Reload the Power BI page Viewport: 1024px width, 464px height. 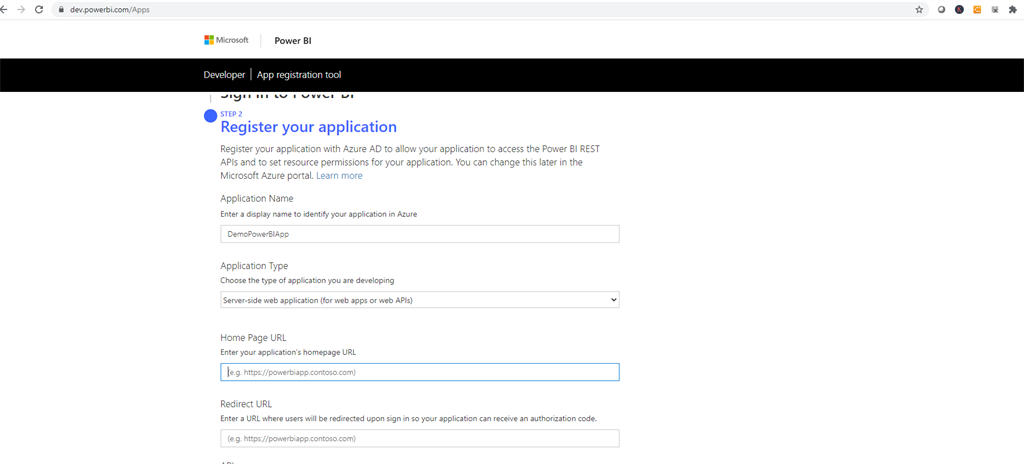click(38, 9)
